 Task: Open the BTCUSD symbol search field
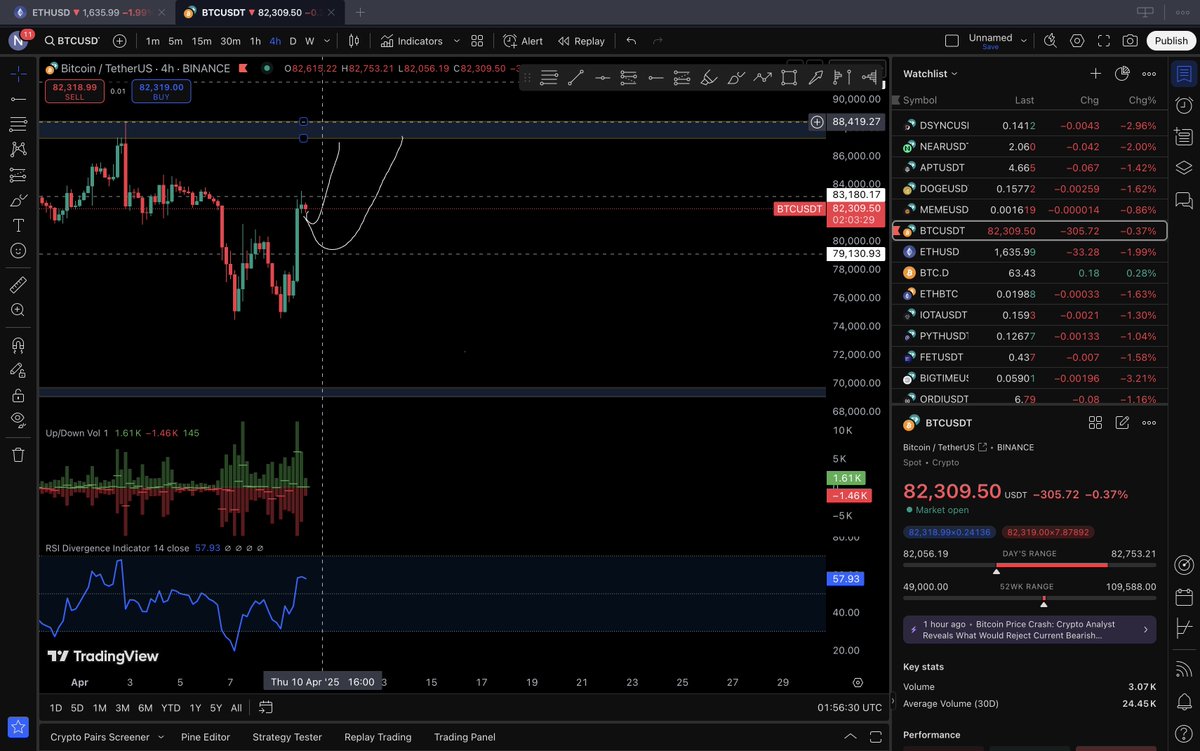coord(73,41)
